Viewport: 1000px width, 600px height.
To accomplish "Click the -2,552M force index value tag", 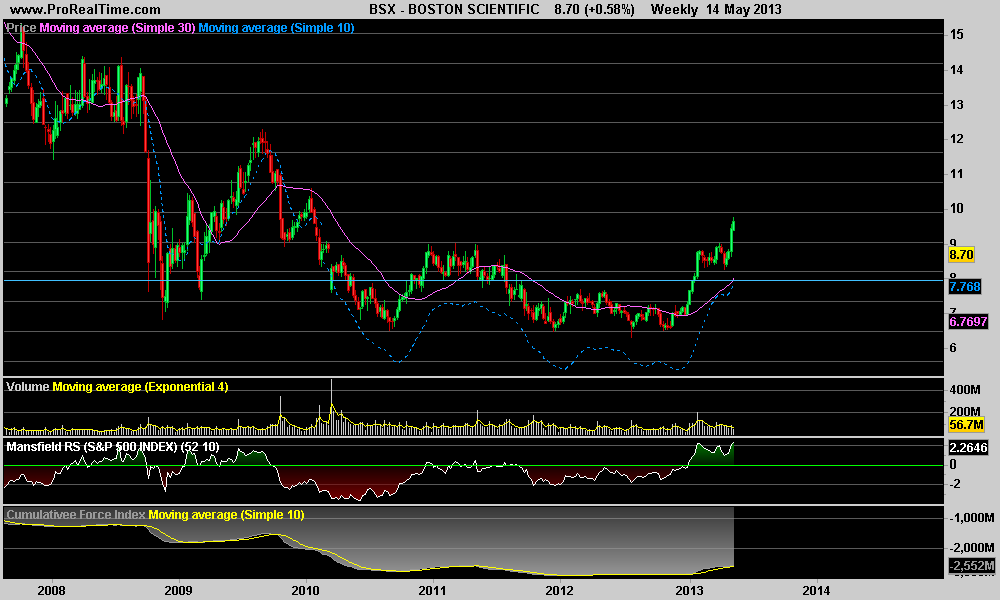I will [969, 567].
